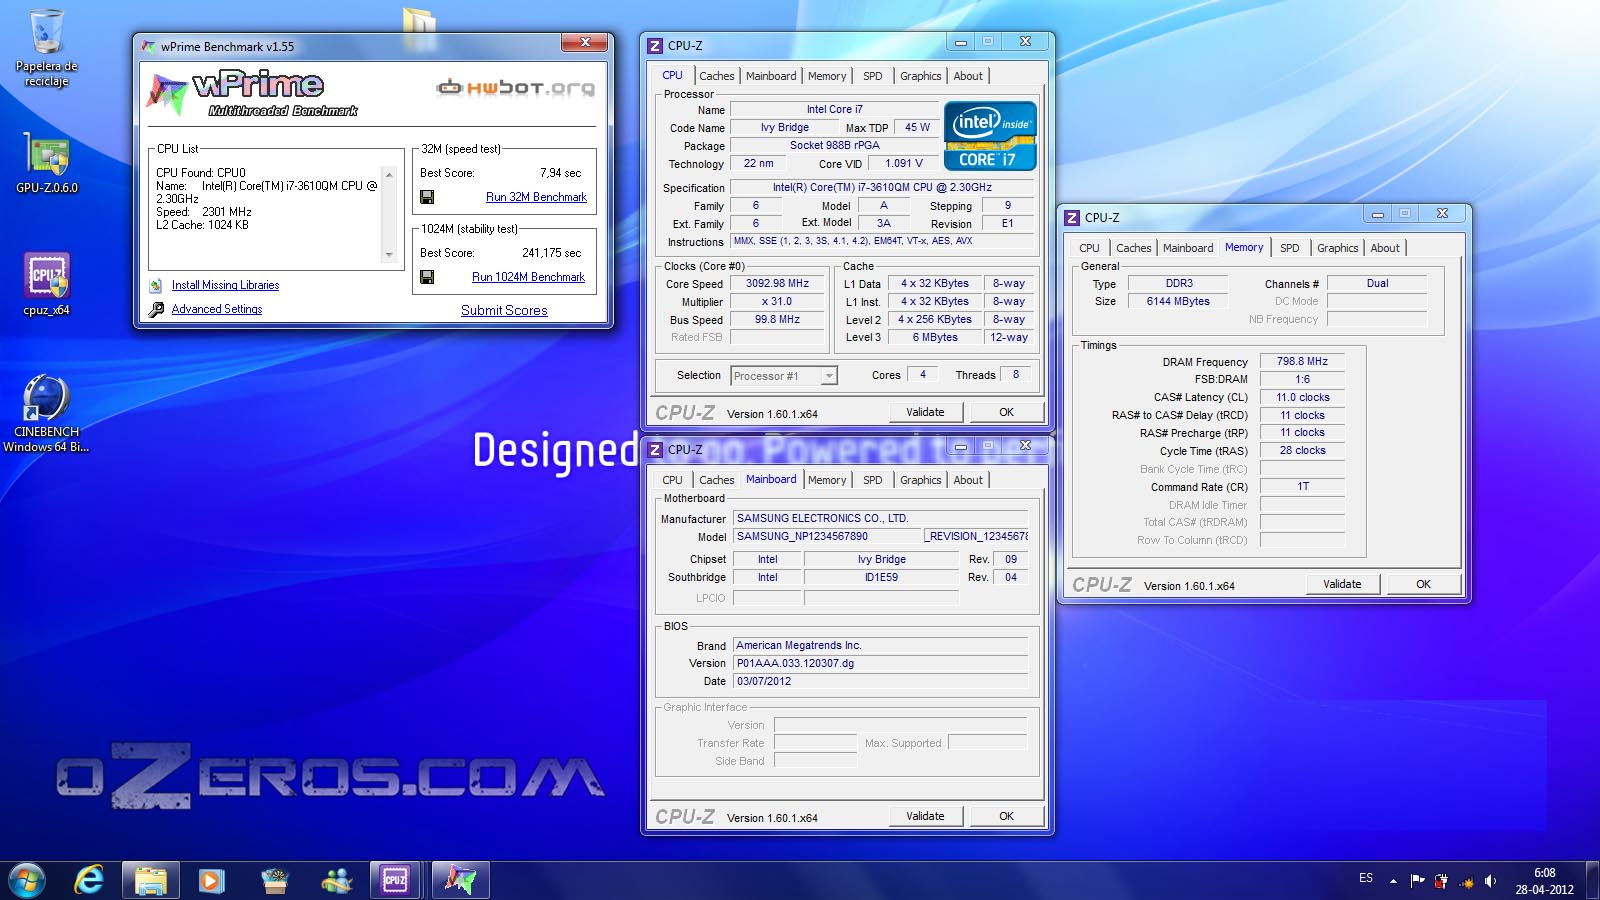Click the HWBOT.org logo in wPrime
This screenshot has width=1600, height=900.
[x=516, y=87]
